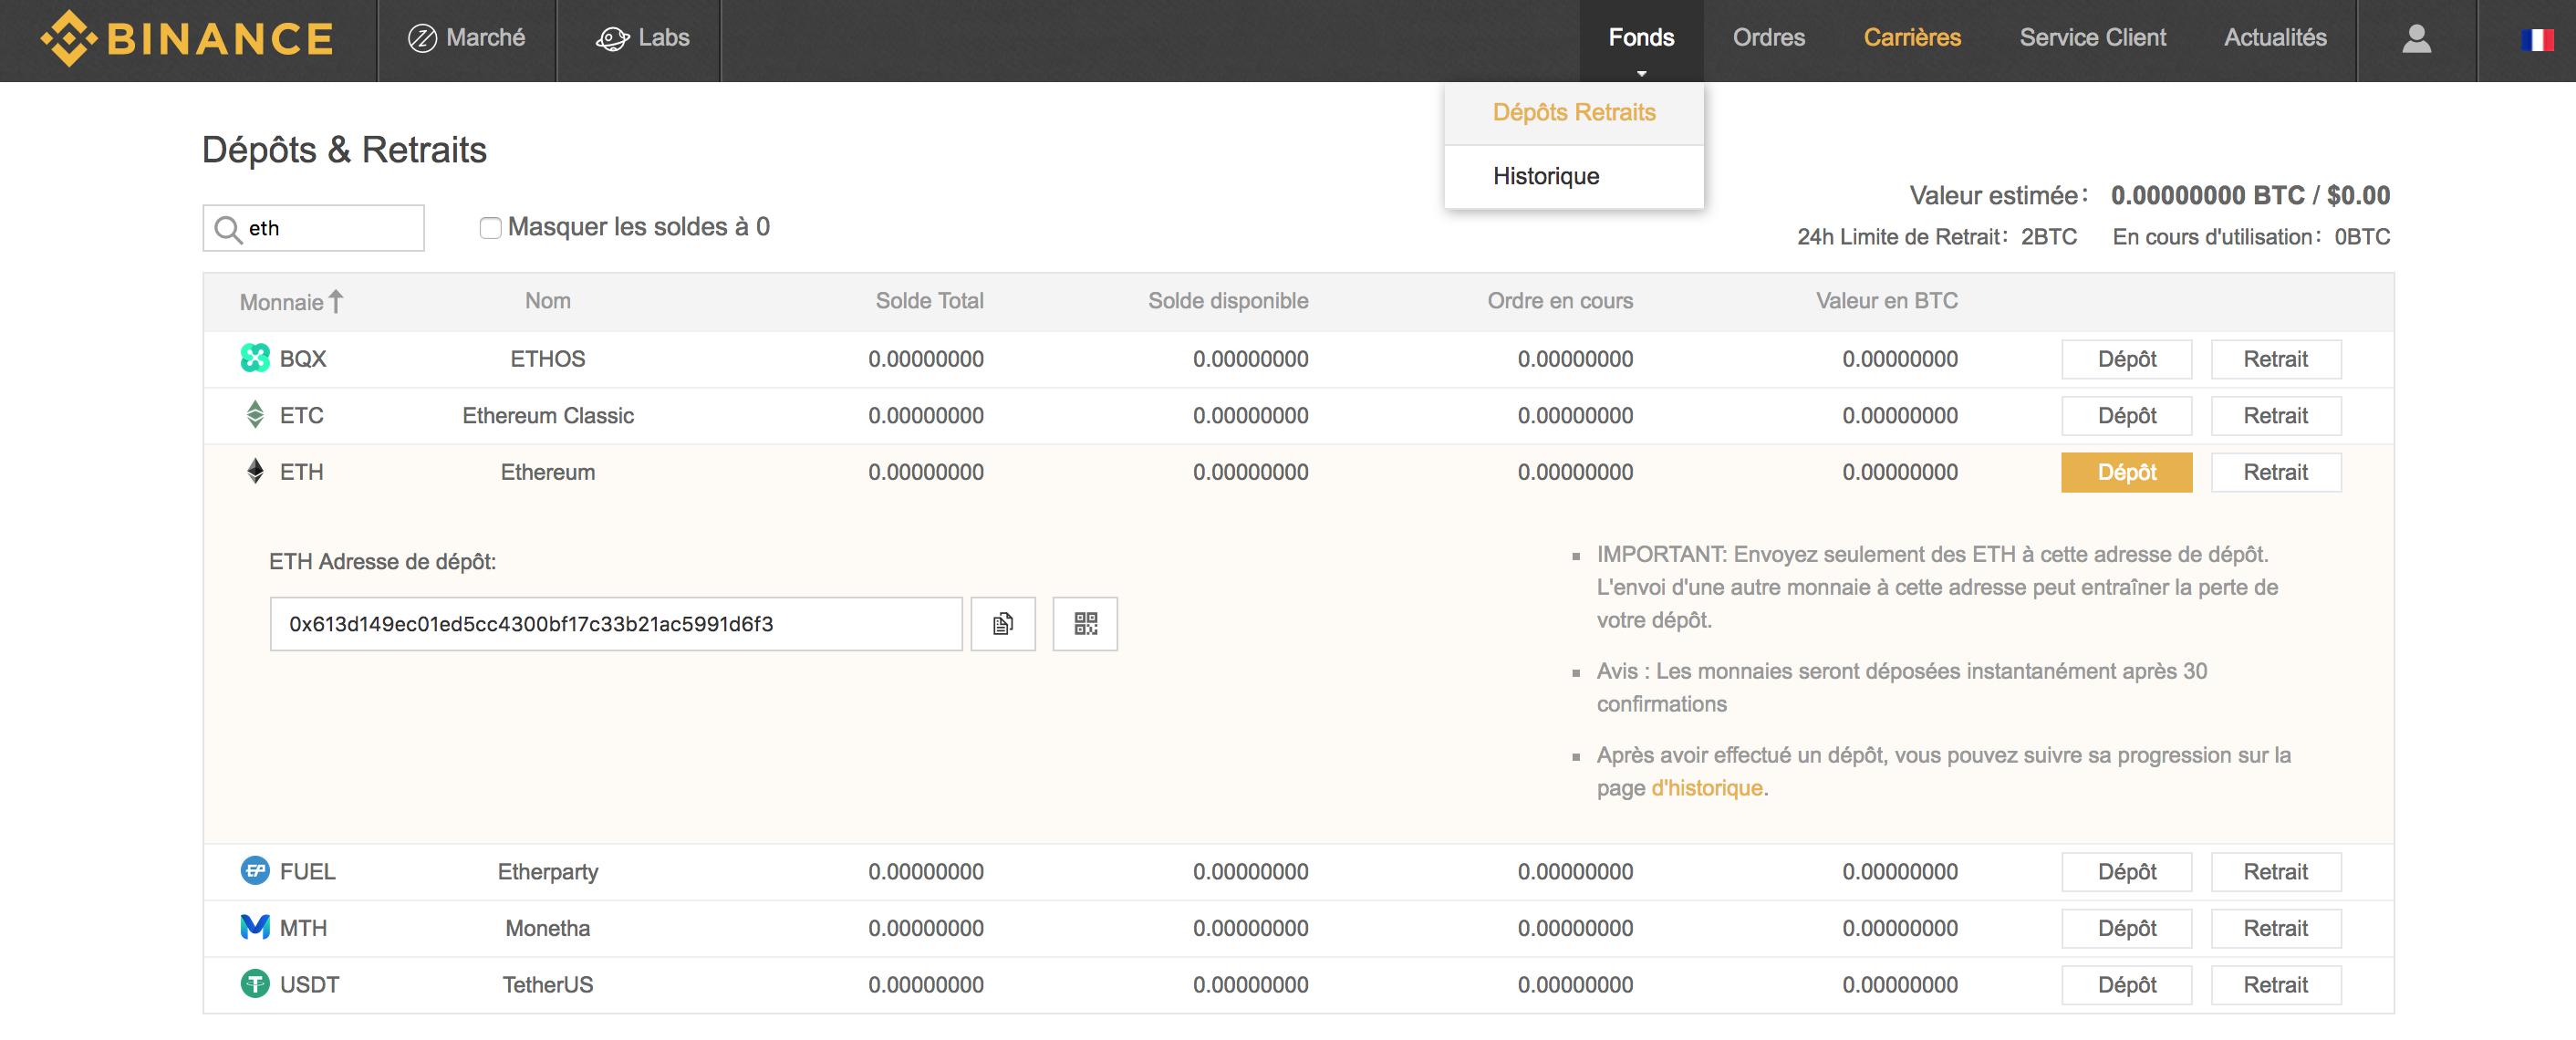The height and width of the screenshot is (1040, 2576).
Task: Click Dépôt button for BQX
Action: [x=2126, y=359]
